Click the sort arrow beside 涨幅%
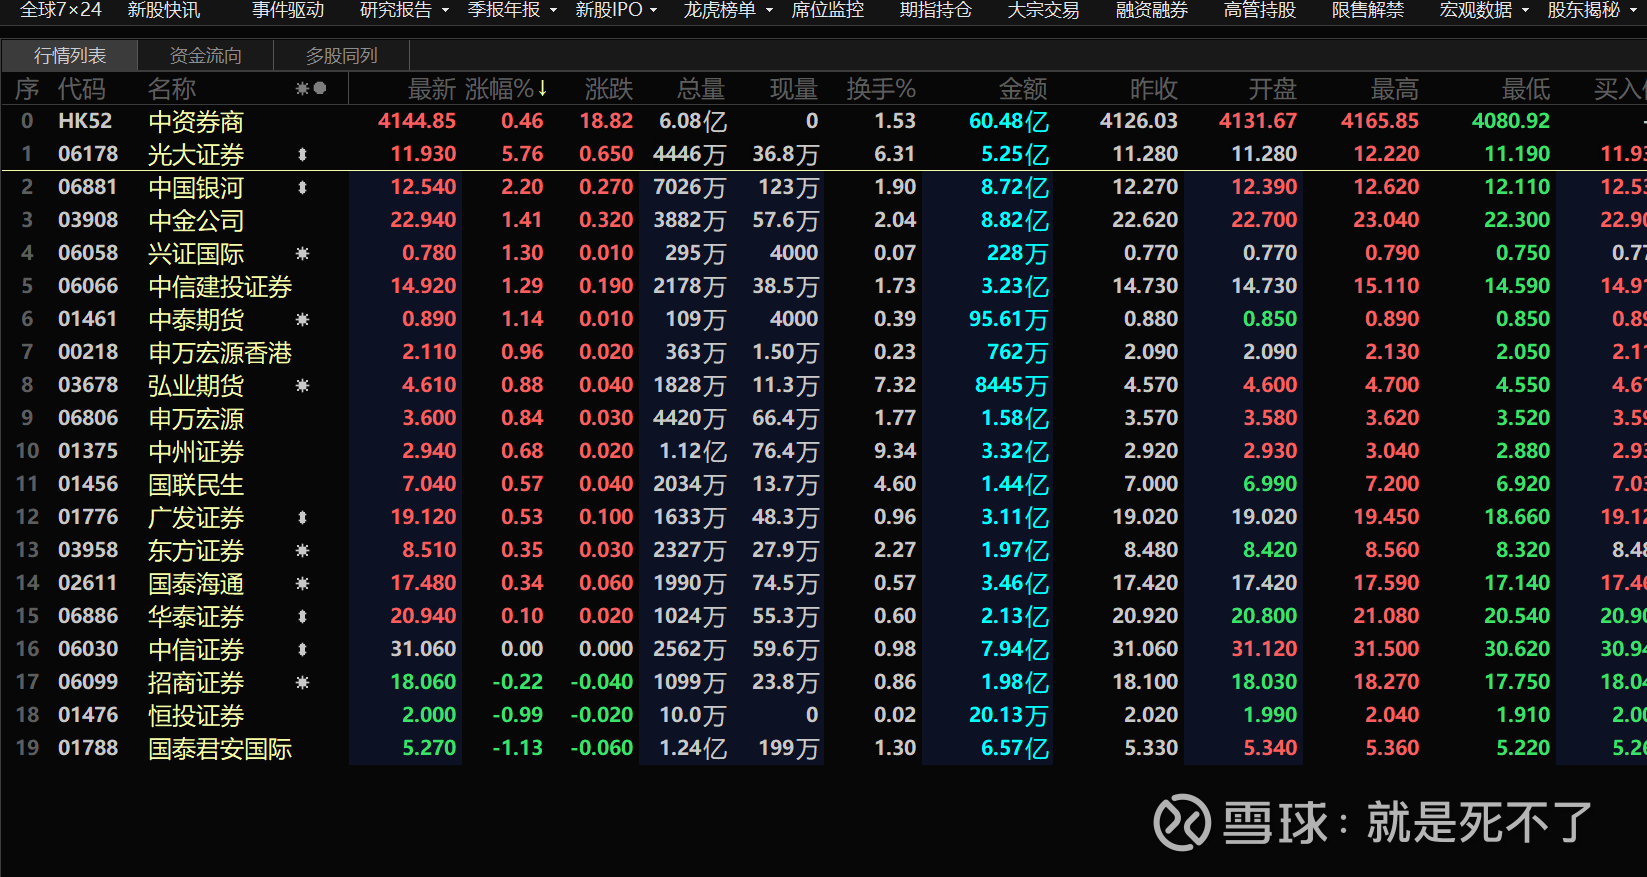 click(x=542, y=89)
